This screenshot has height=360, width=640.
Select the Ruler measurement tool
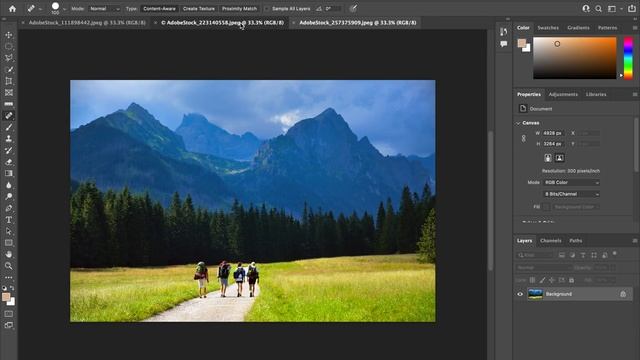pos(9,104)
